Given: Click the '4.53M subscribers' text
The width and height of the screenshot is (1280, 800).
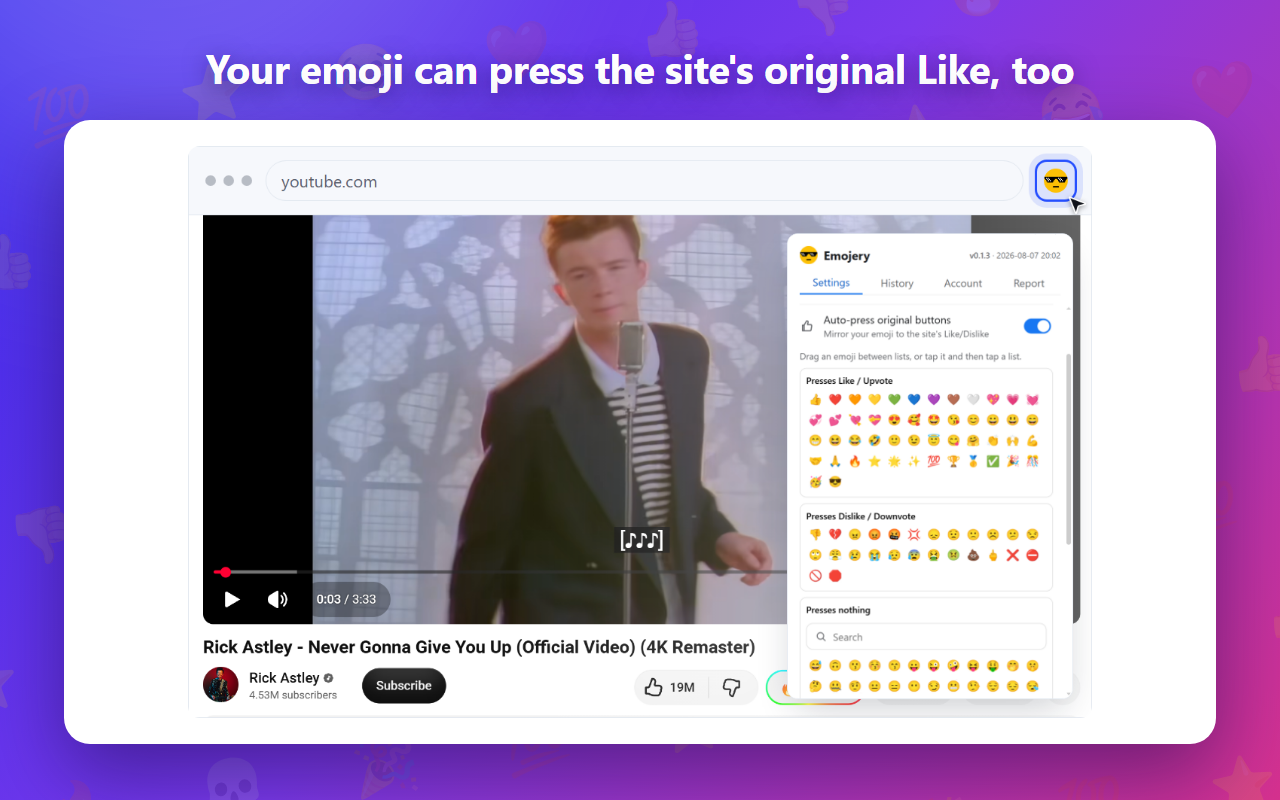Looking at the screenshot, I should [x=293, y=695].
